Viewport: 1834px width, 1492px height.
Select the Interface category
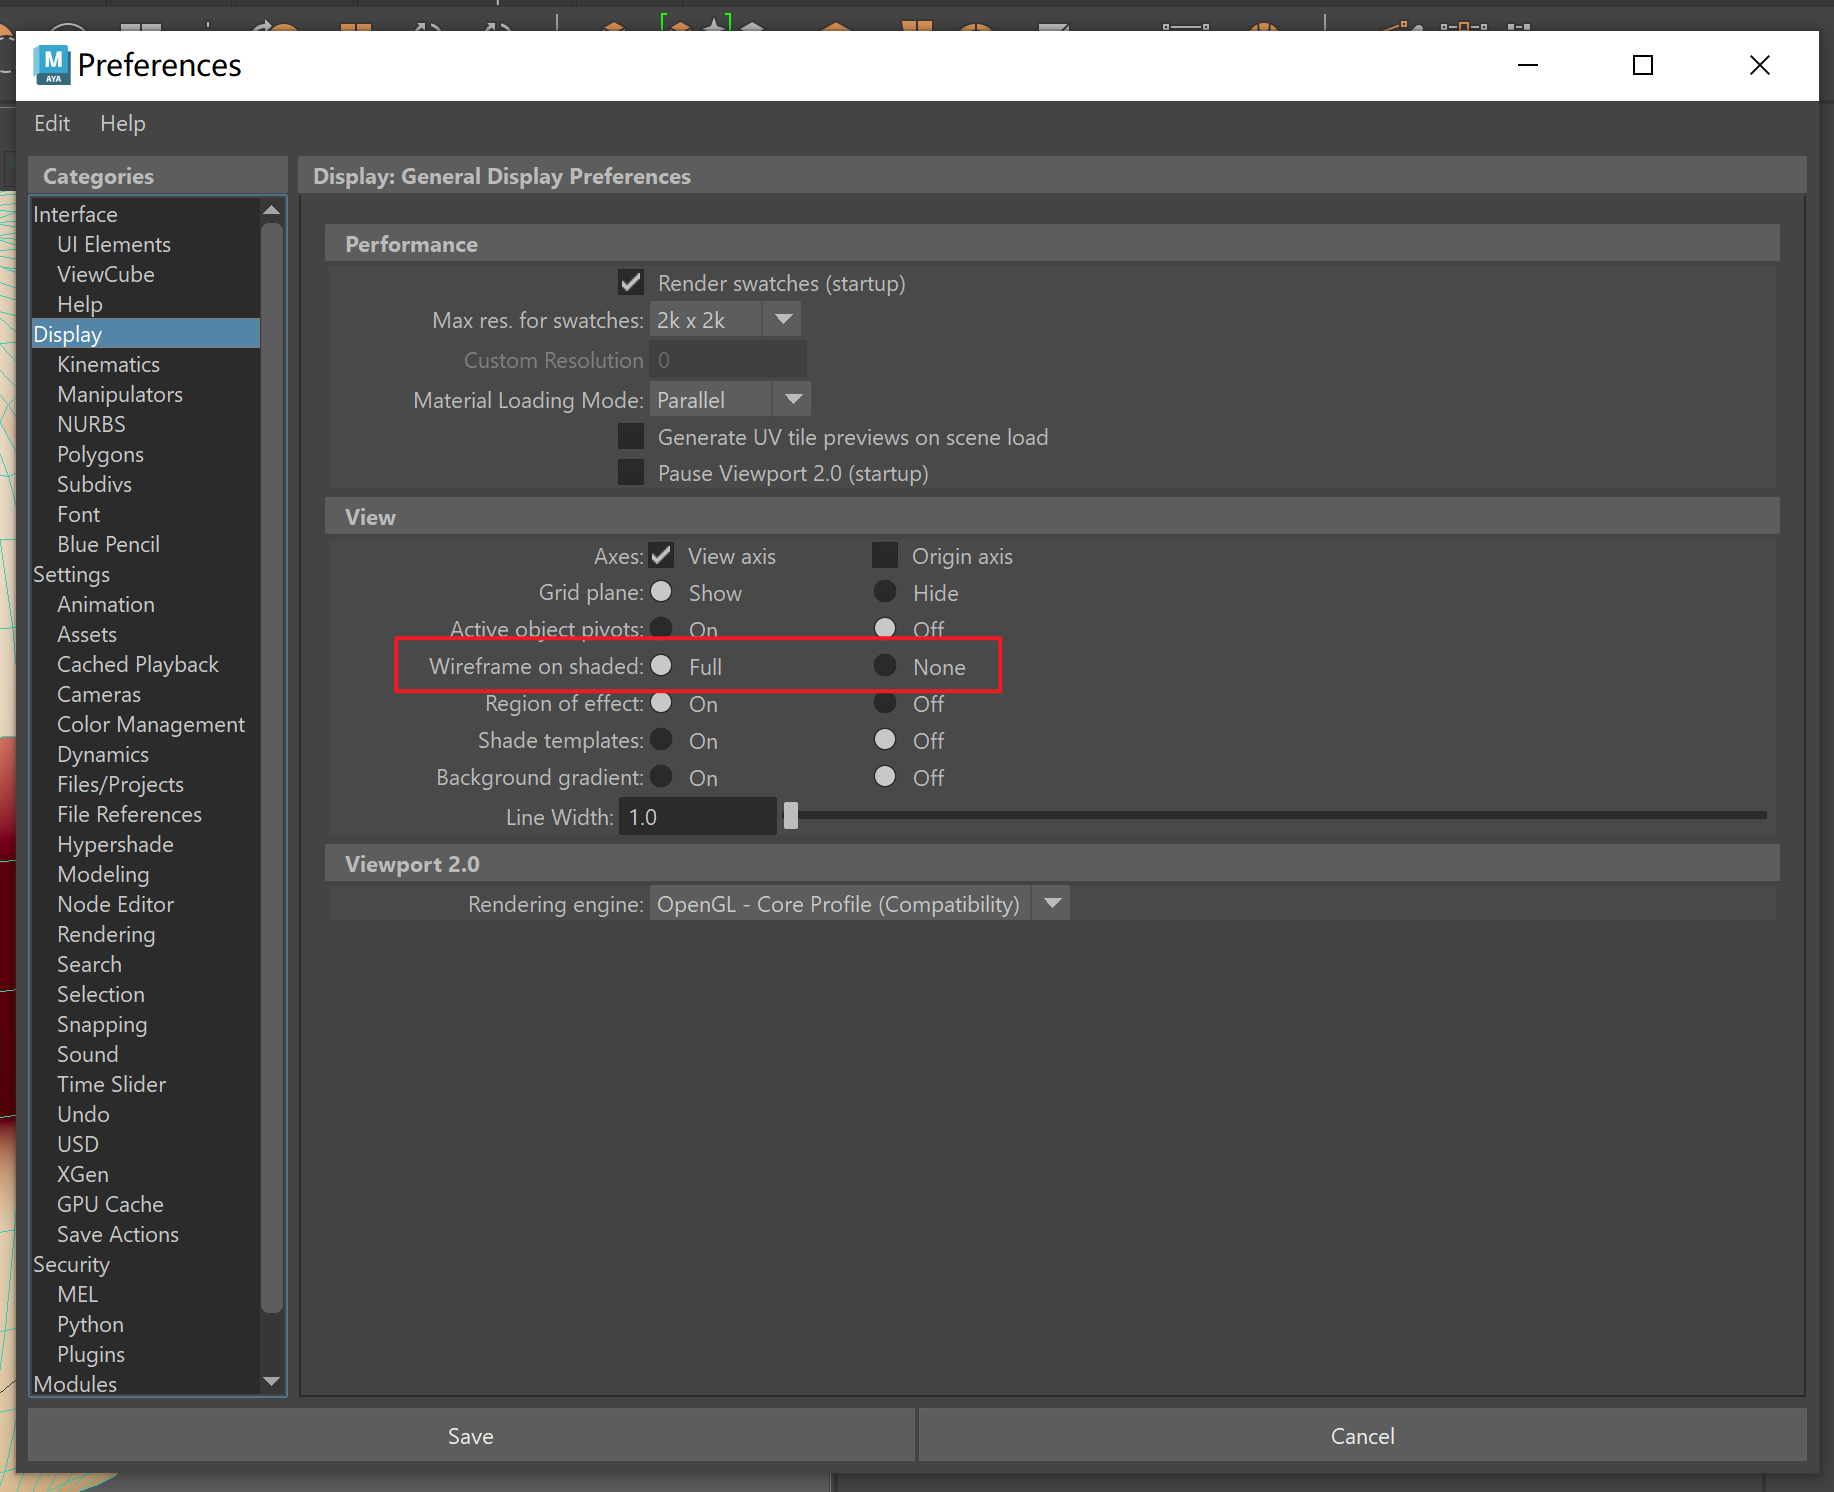click(x=75, y=214)
